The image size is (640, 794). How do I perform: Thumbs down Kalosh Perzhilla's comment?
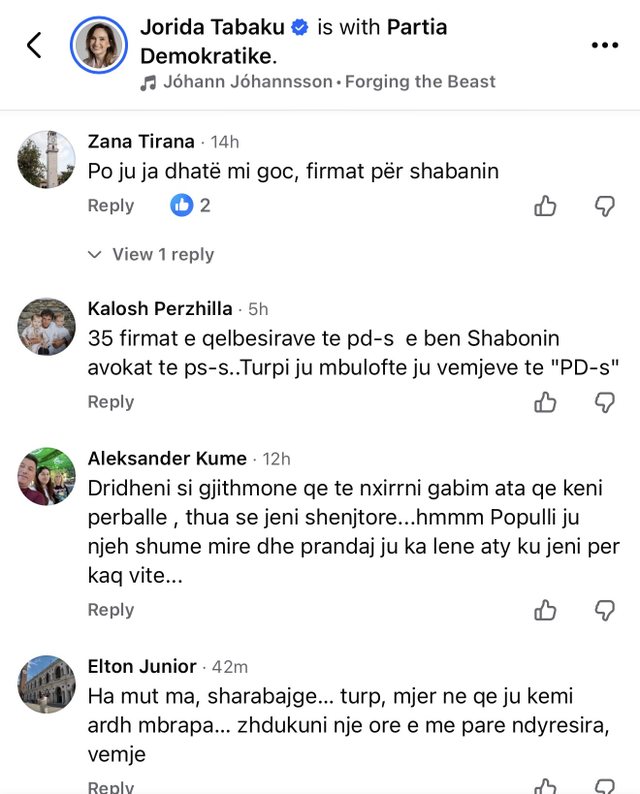click(605, 402)
